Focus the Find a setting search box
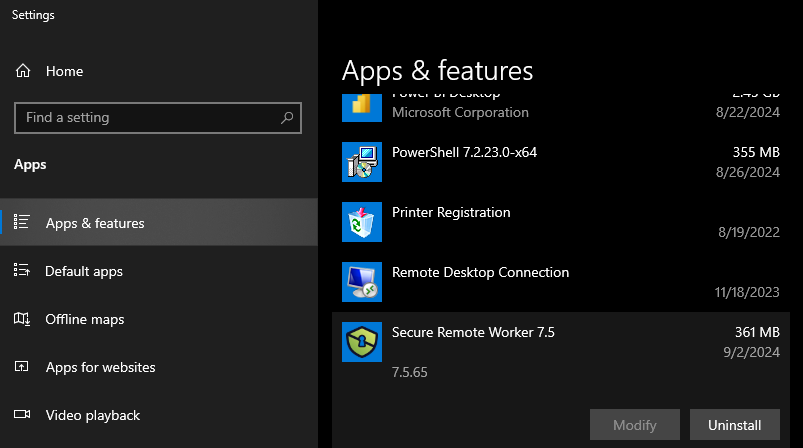Image resolution: width=803 pixels, height=448 pixels. (158, 118)
